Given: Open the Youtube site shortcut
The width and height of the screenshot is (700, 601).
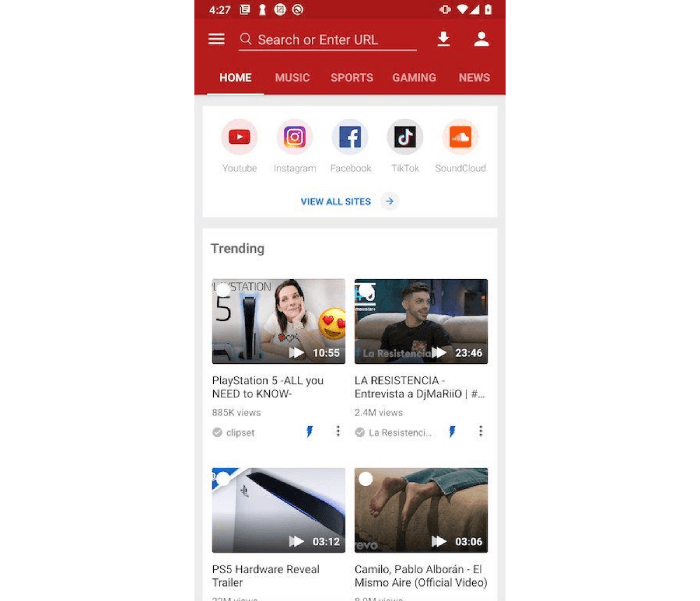Looking at the screenshot, I should (239, 146).
